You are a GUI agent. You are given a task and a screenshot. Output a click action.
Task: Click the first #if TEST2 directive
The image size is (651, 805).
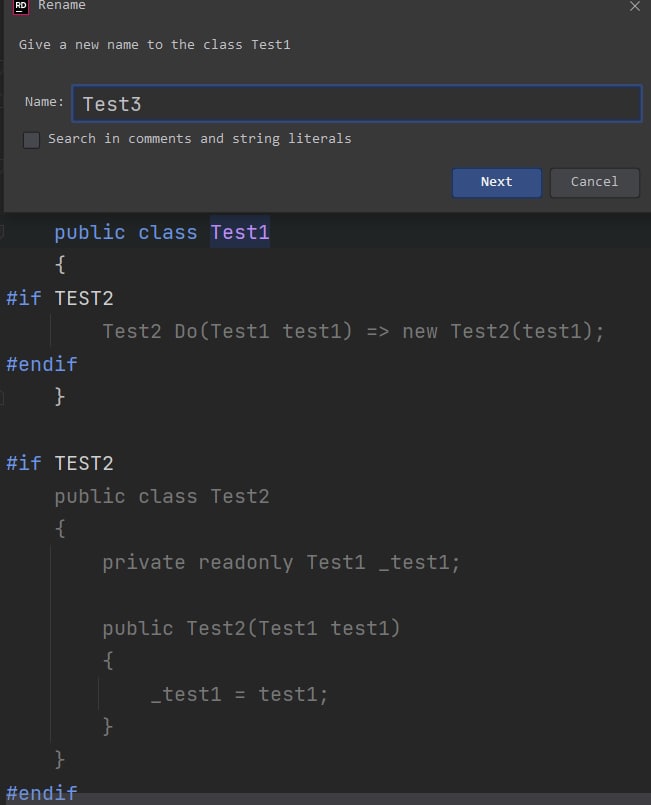60,298
